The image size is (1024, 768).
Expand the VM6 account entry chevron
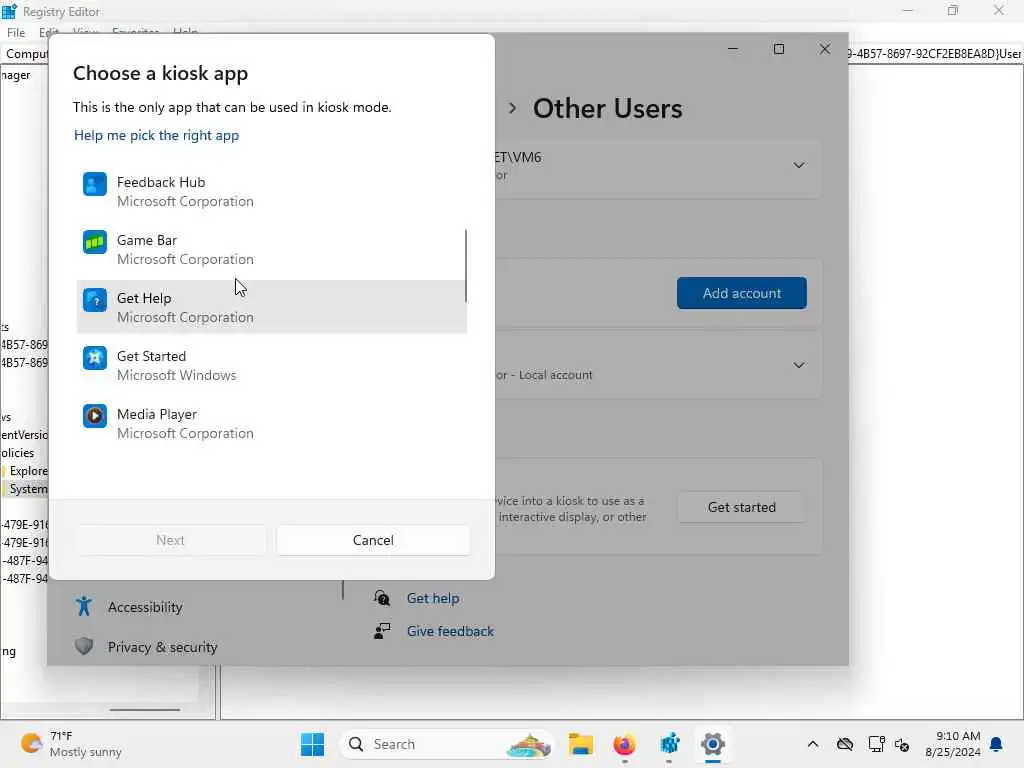pos(799,165)
